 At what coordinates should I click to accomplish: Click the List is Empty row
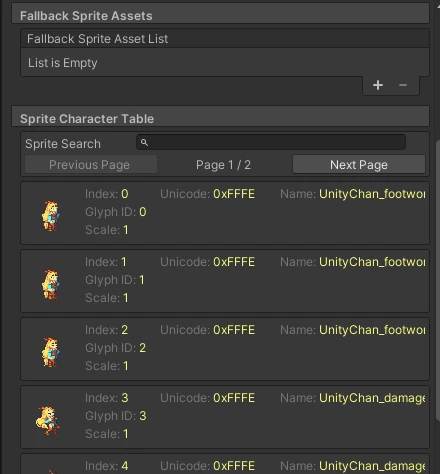pos(225,62)
